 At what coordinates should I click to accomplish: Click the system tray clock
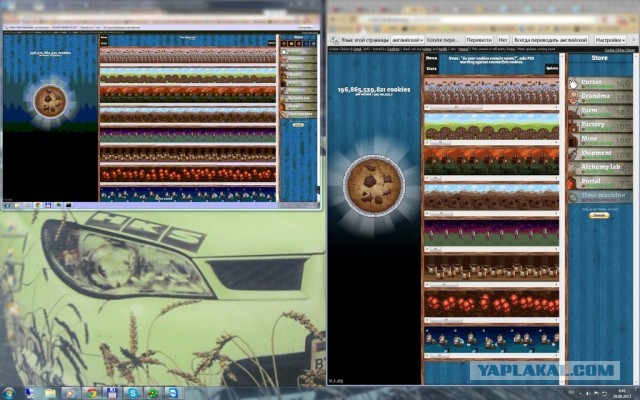(x=622, y=393)
